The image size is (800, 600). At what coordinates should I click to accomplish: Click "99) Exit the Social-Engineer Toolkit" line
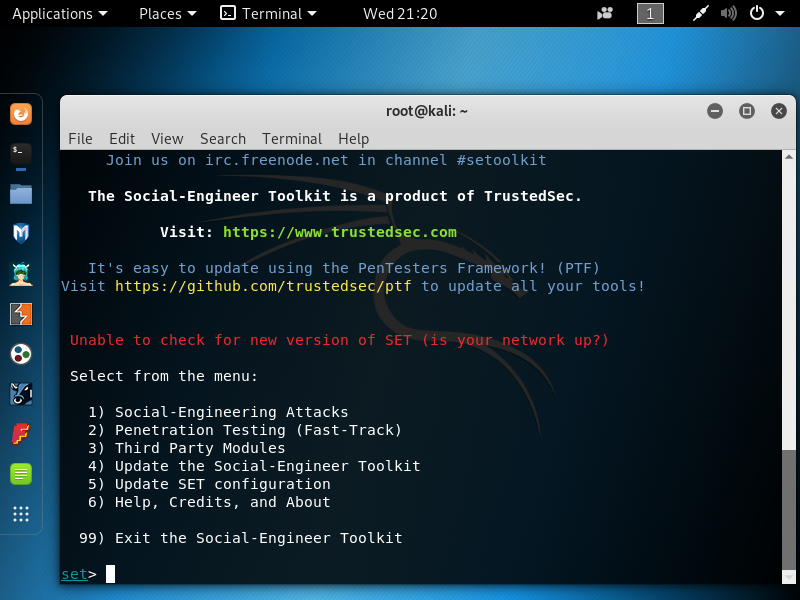pyautogui.click(x=241, y=538)
